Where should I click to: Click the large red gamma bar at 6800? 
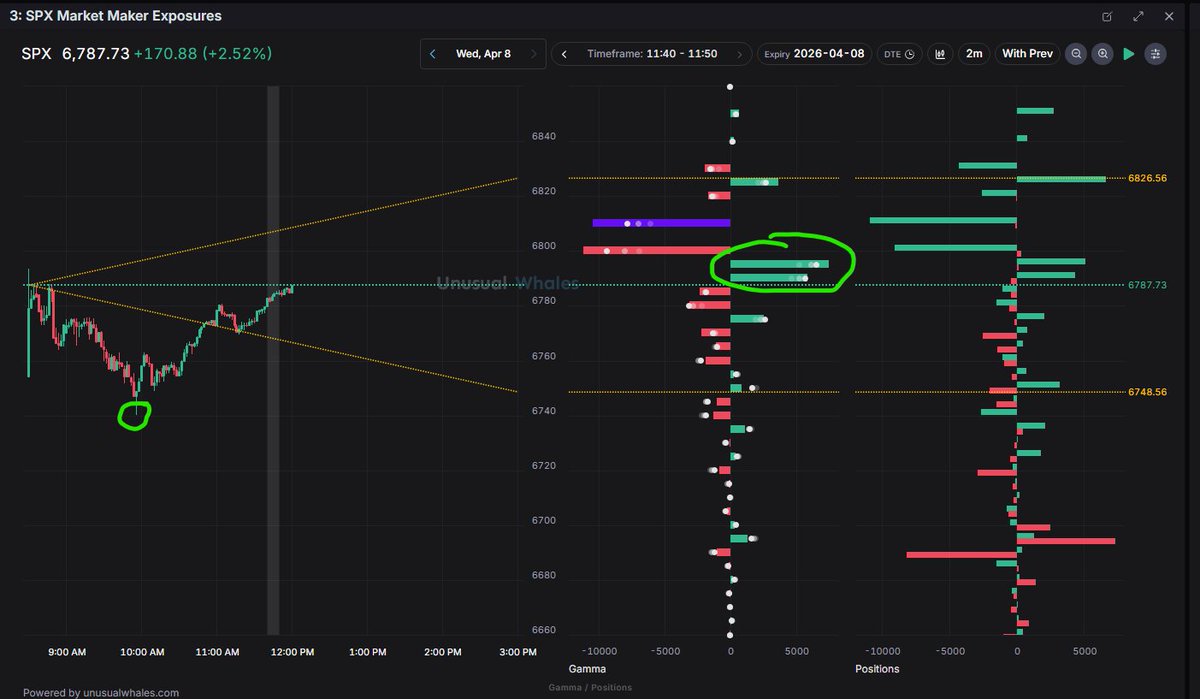tap(657, 250)
